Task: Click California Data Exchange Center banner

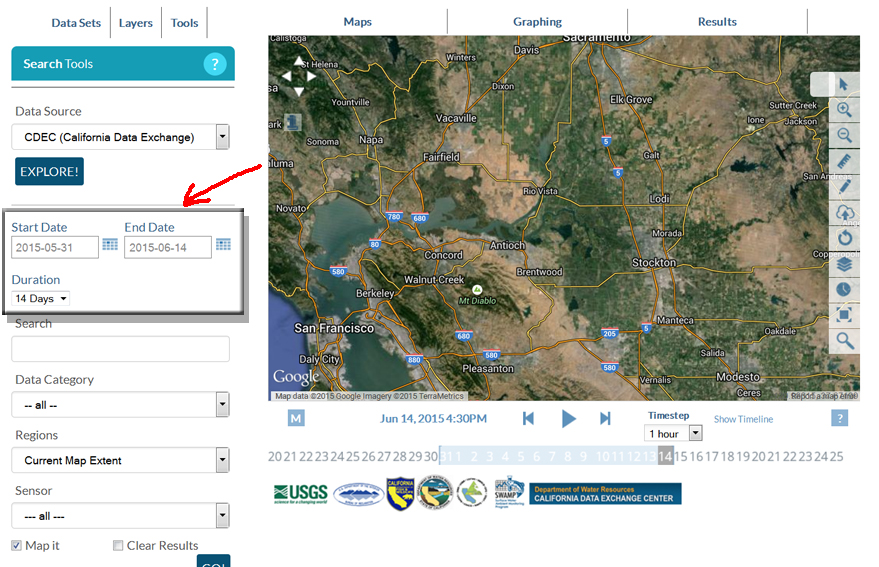Action: (x=605, y=494)
